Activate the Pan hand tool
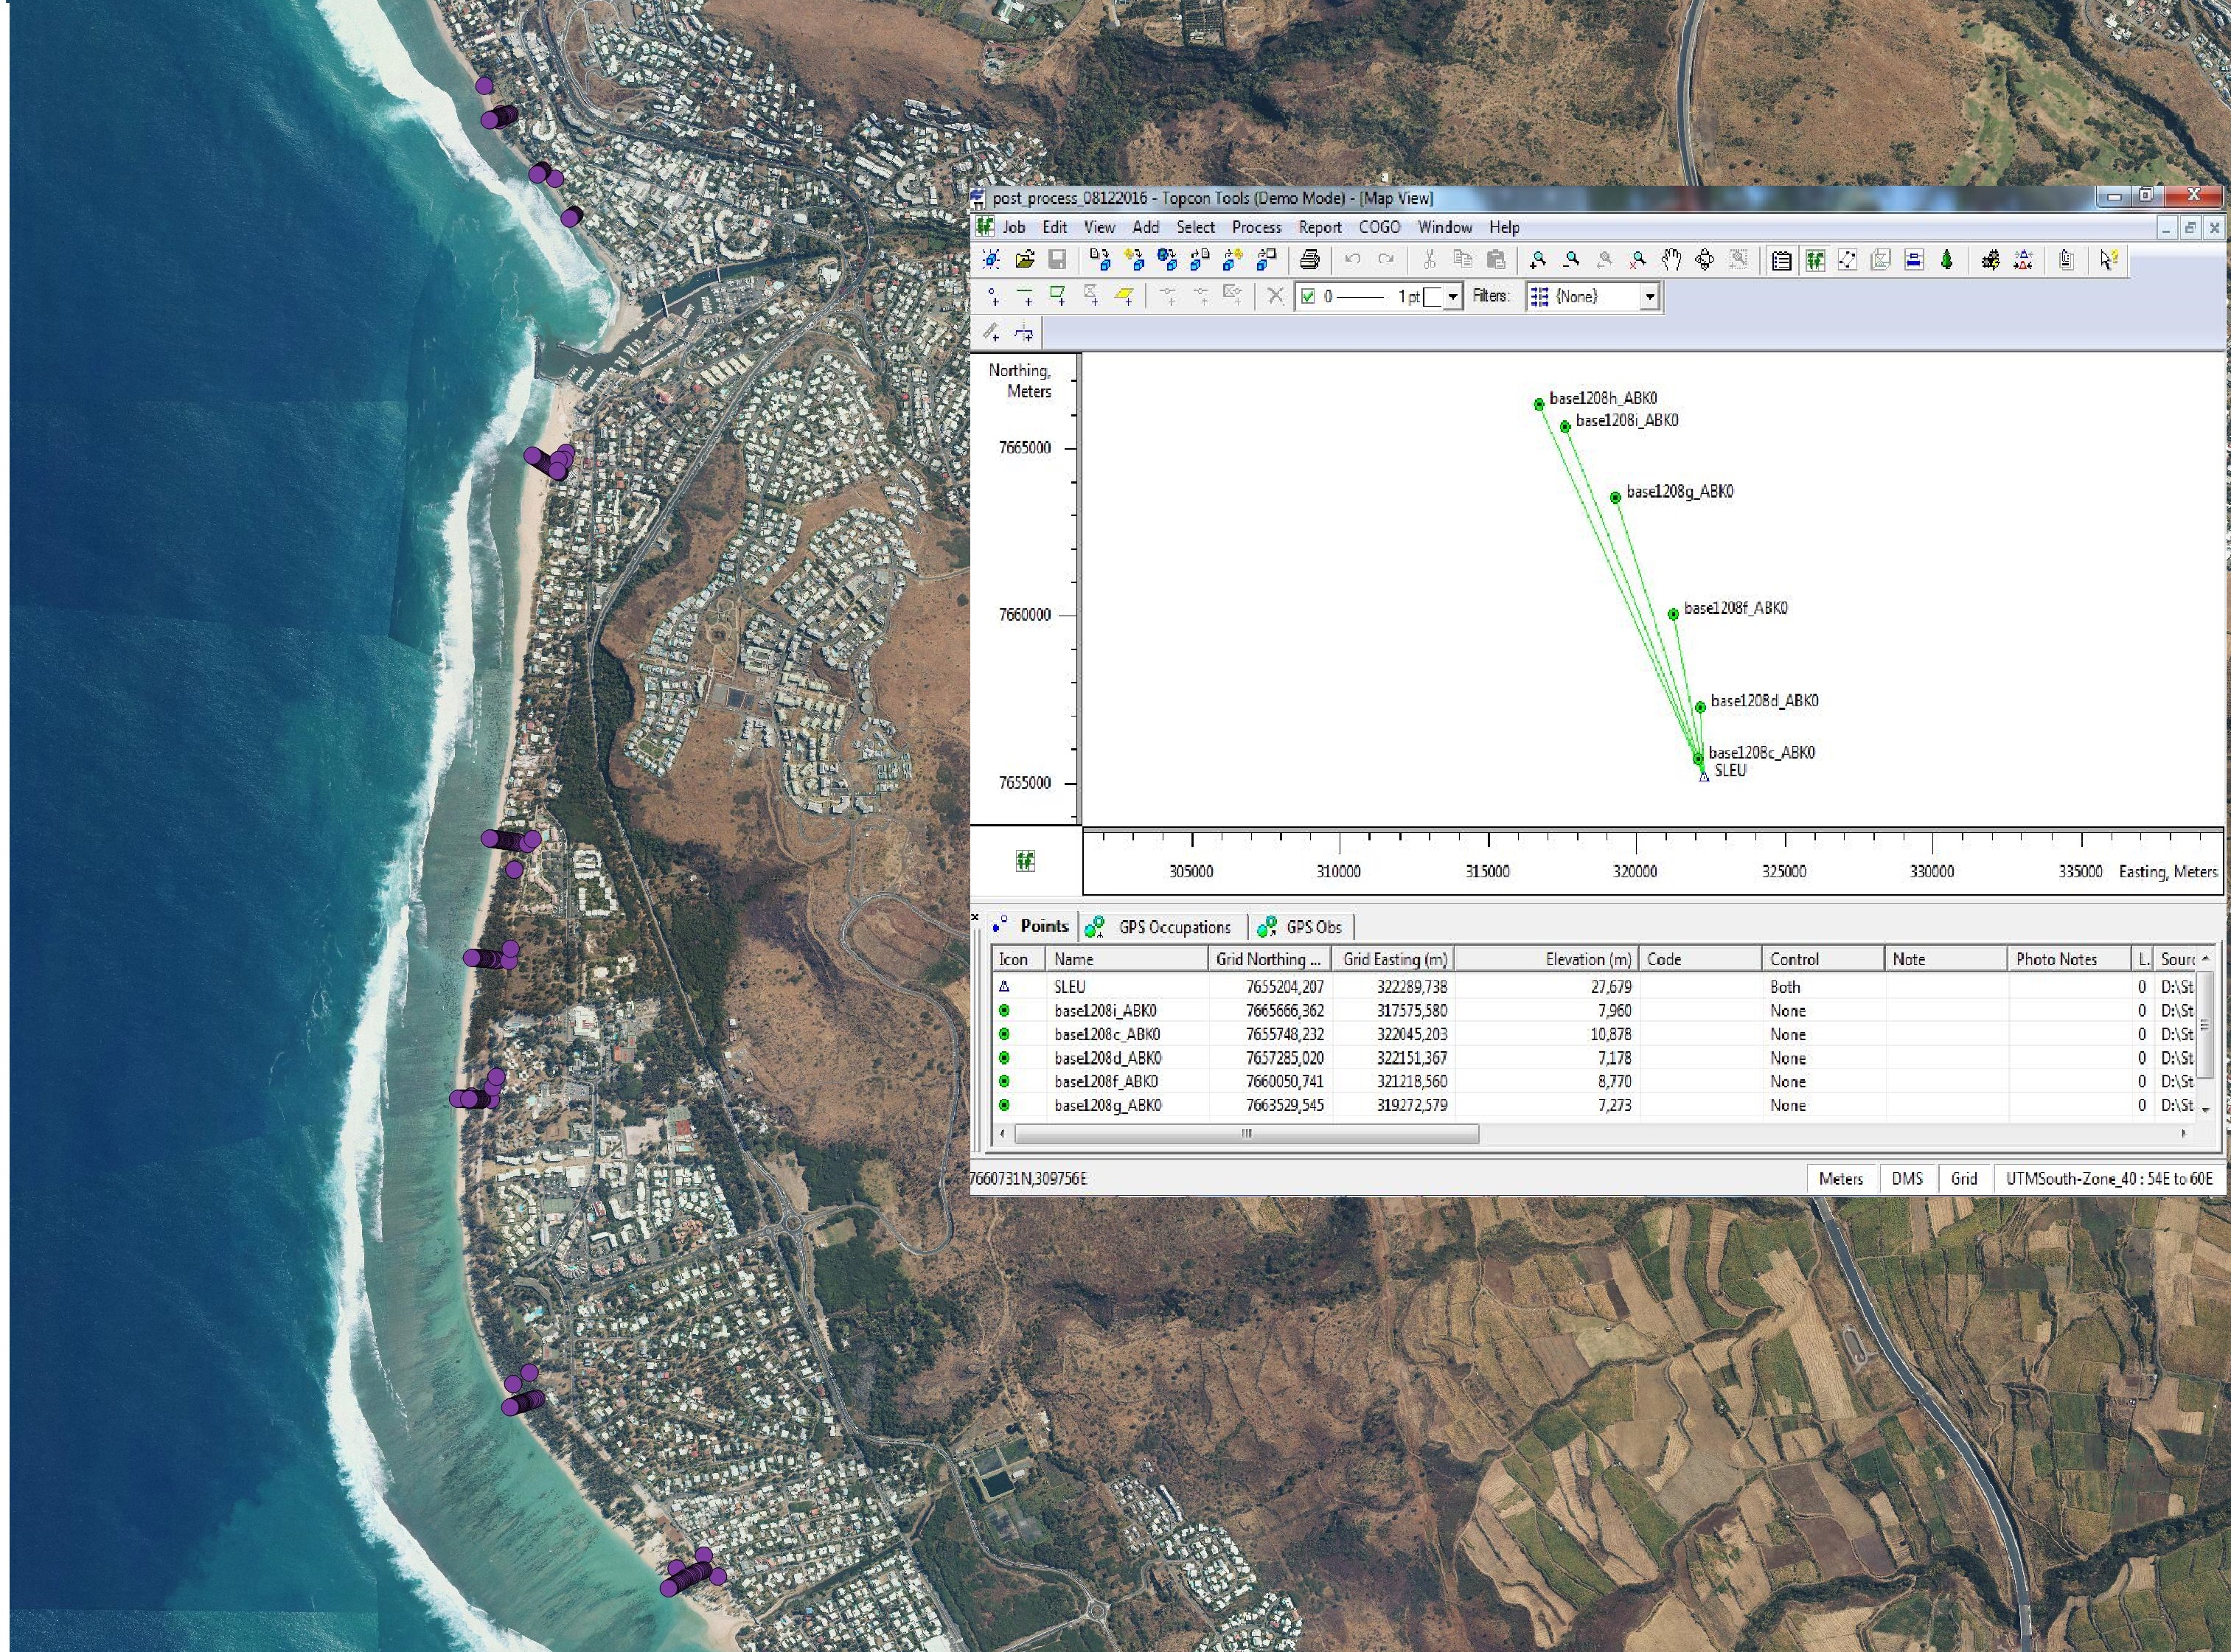Viewport: 2231px width, 1652px height. pyautogui.click(x=1671, y=260)
